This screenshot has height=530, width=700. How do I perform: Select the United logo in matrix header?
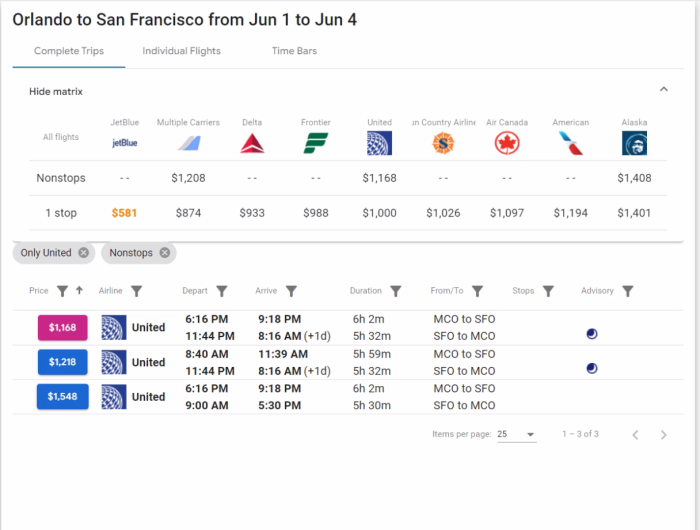tap(379, 143)
